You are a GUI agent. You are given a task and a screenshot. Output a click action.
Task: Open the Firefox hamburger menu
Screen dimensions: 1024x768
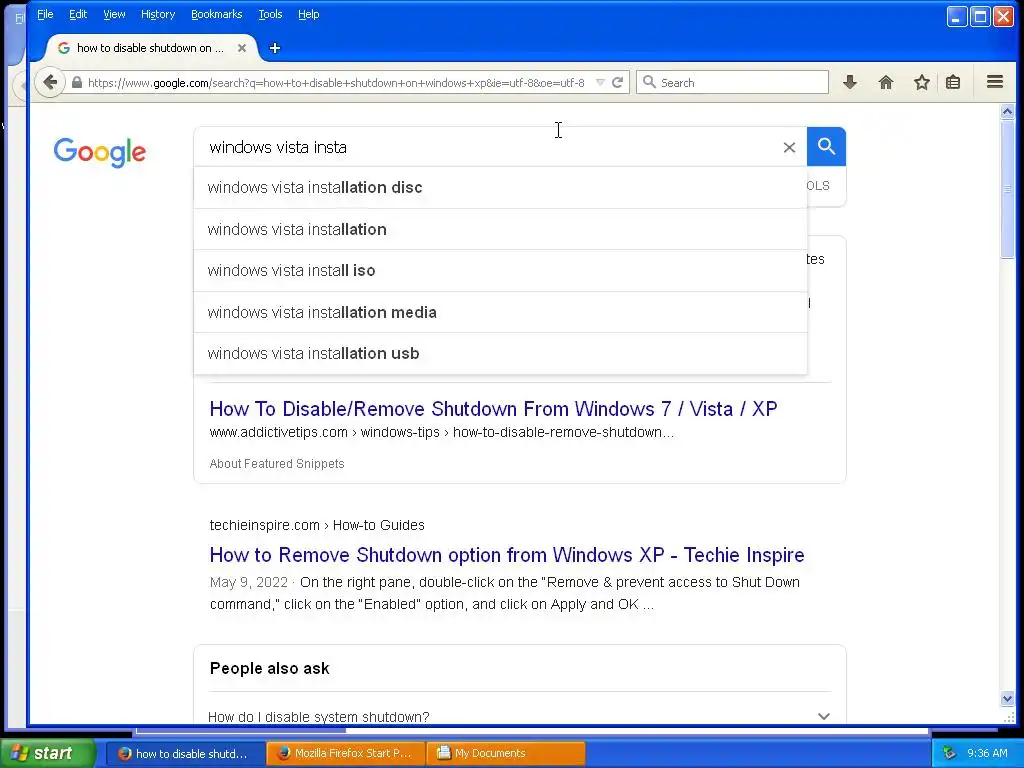pyautogui.click(x=995, y=82)
